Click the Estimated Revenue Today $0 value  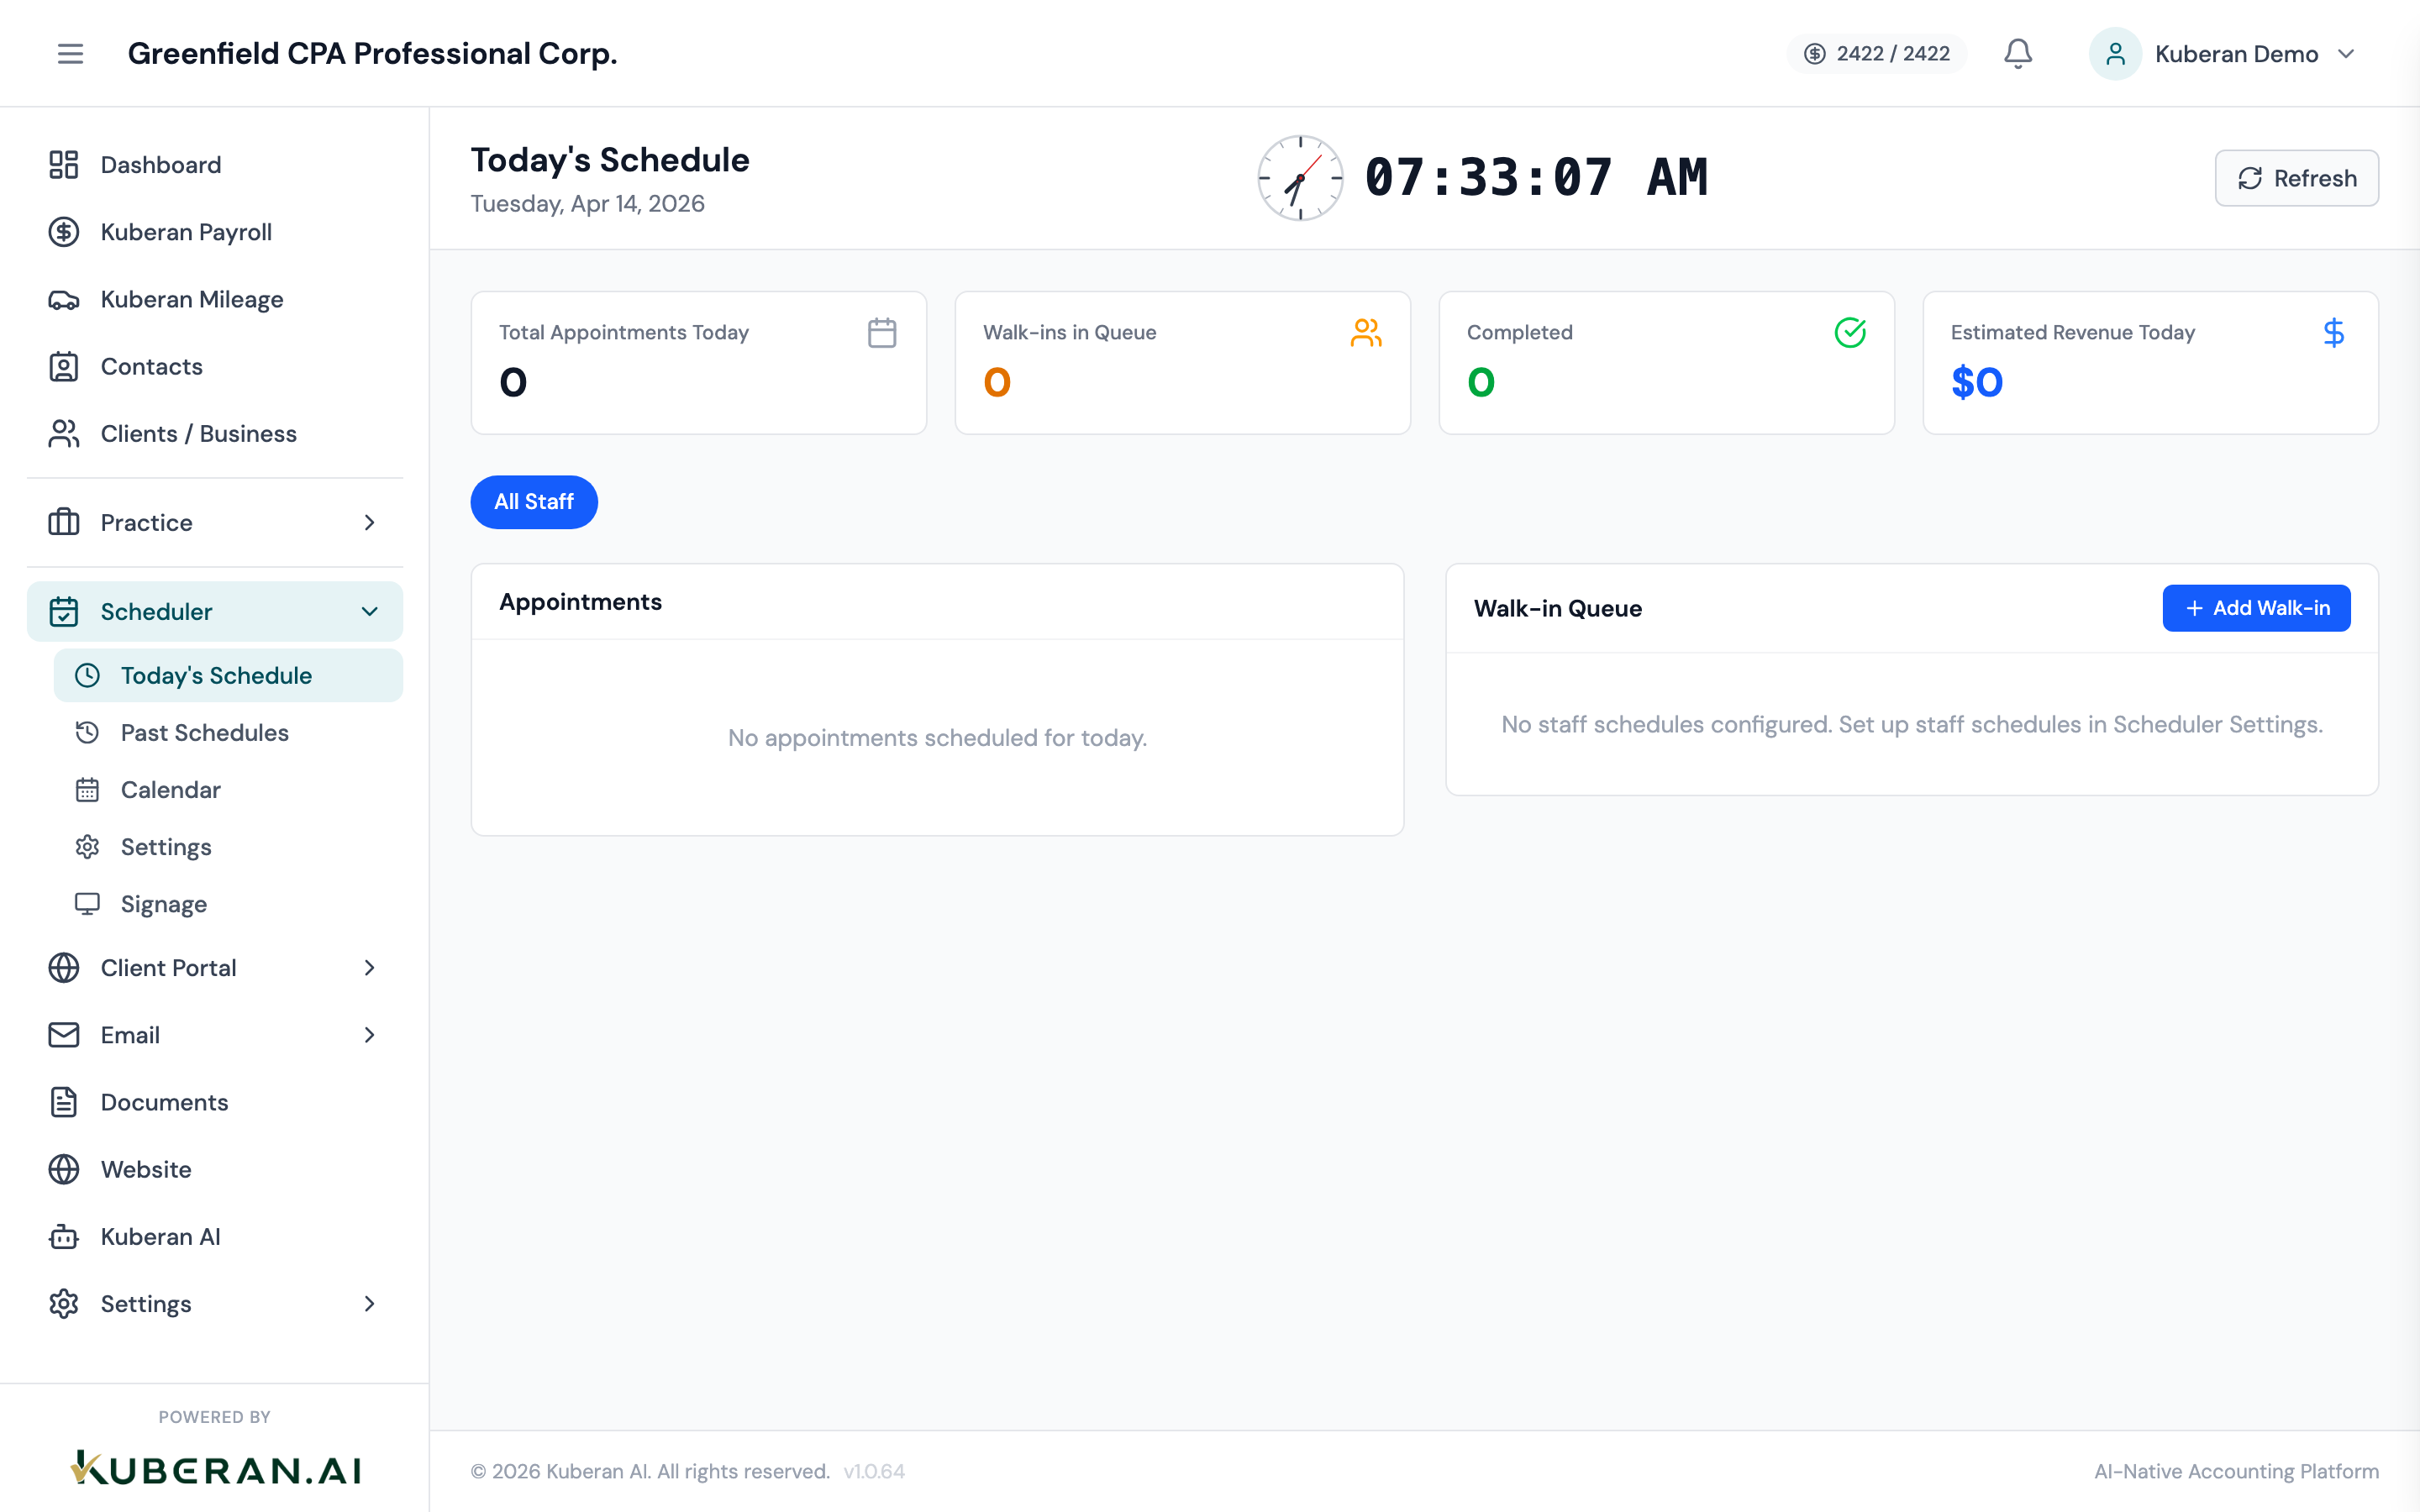[1976, 382]
